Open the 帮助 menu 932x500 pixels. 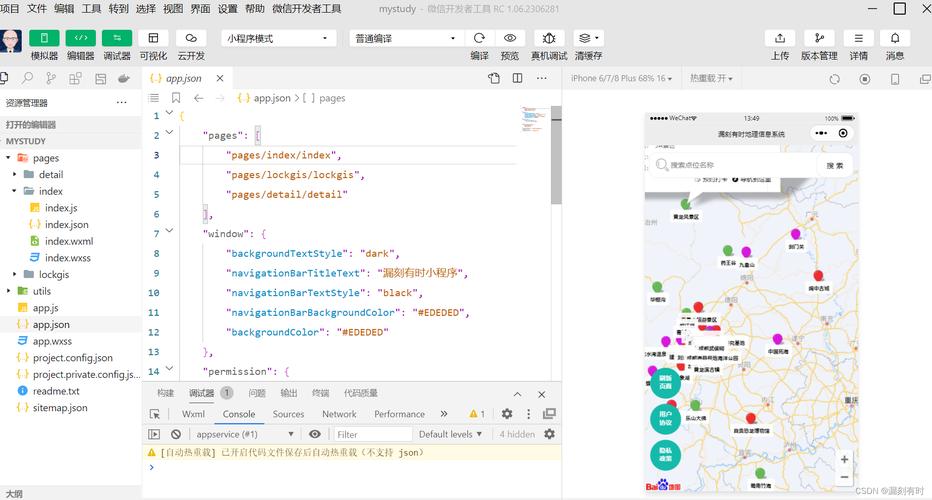[x=254, y=8]
